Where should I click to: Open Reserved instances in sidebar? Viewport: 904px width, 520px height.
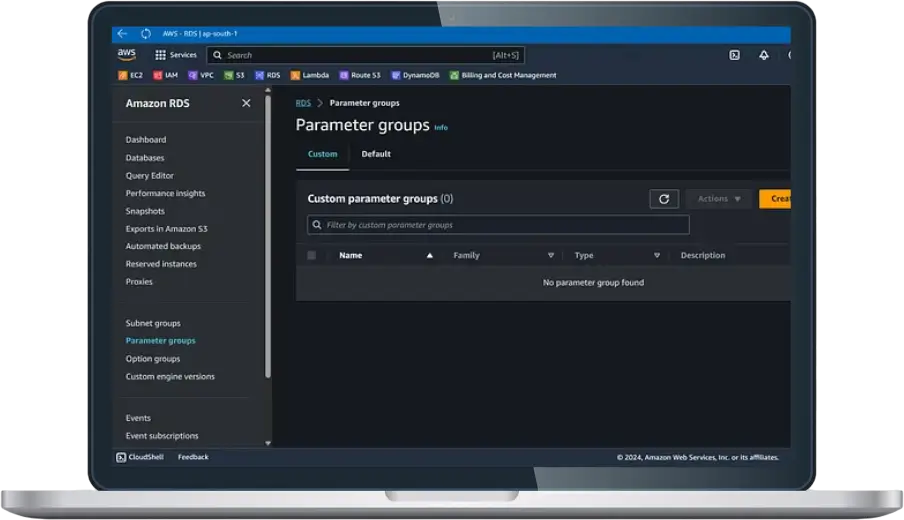161,264
